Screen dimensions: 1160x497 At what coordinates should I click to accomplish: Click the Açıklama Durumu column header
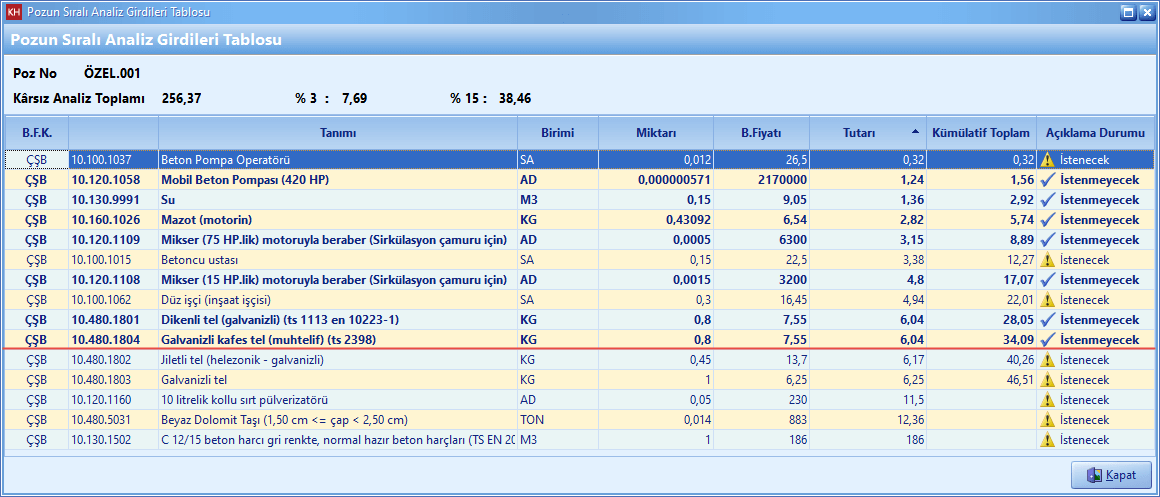(x=1094, y=132)
